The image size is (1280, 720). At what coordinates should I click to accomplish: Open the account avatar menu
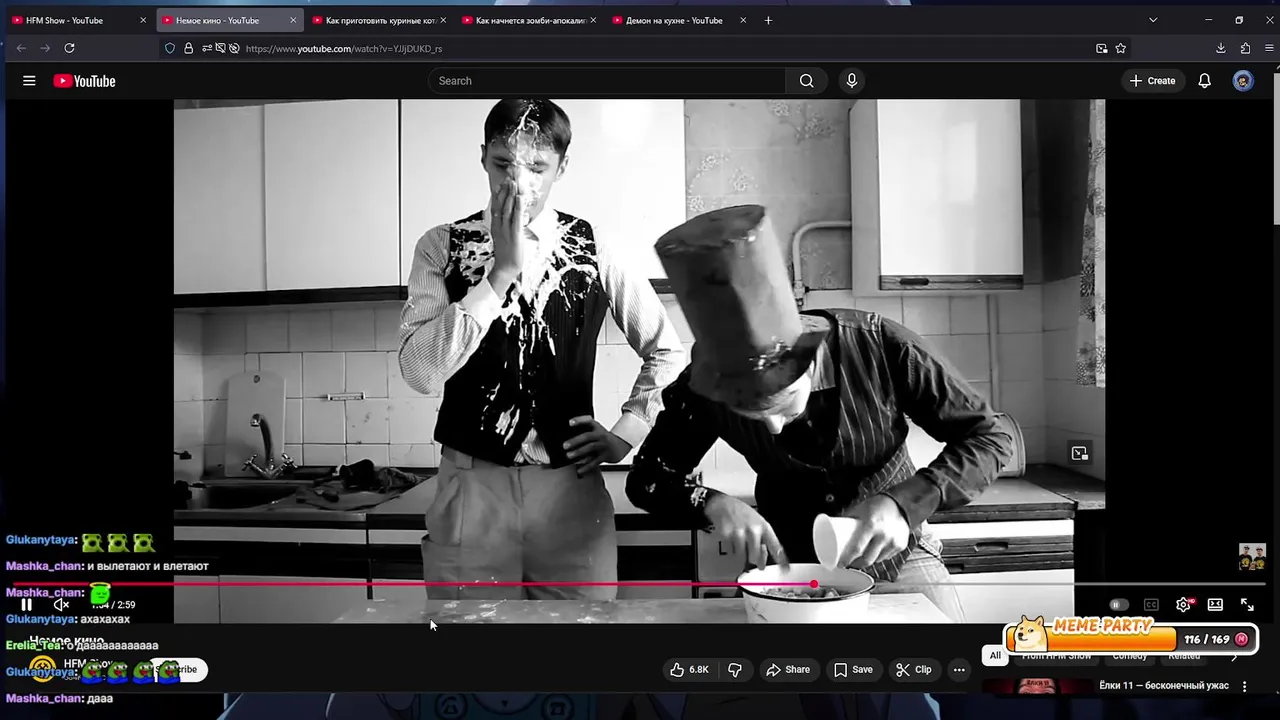click(x=1243, y=81)
